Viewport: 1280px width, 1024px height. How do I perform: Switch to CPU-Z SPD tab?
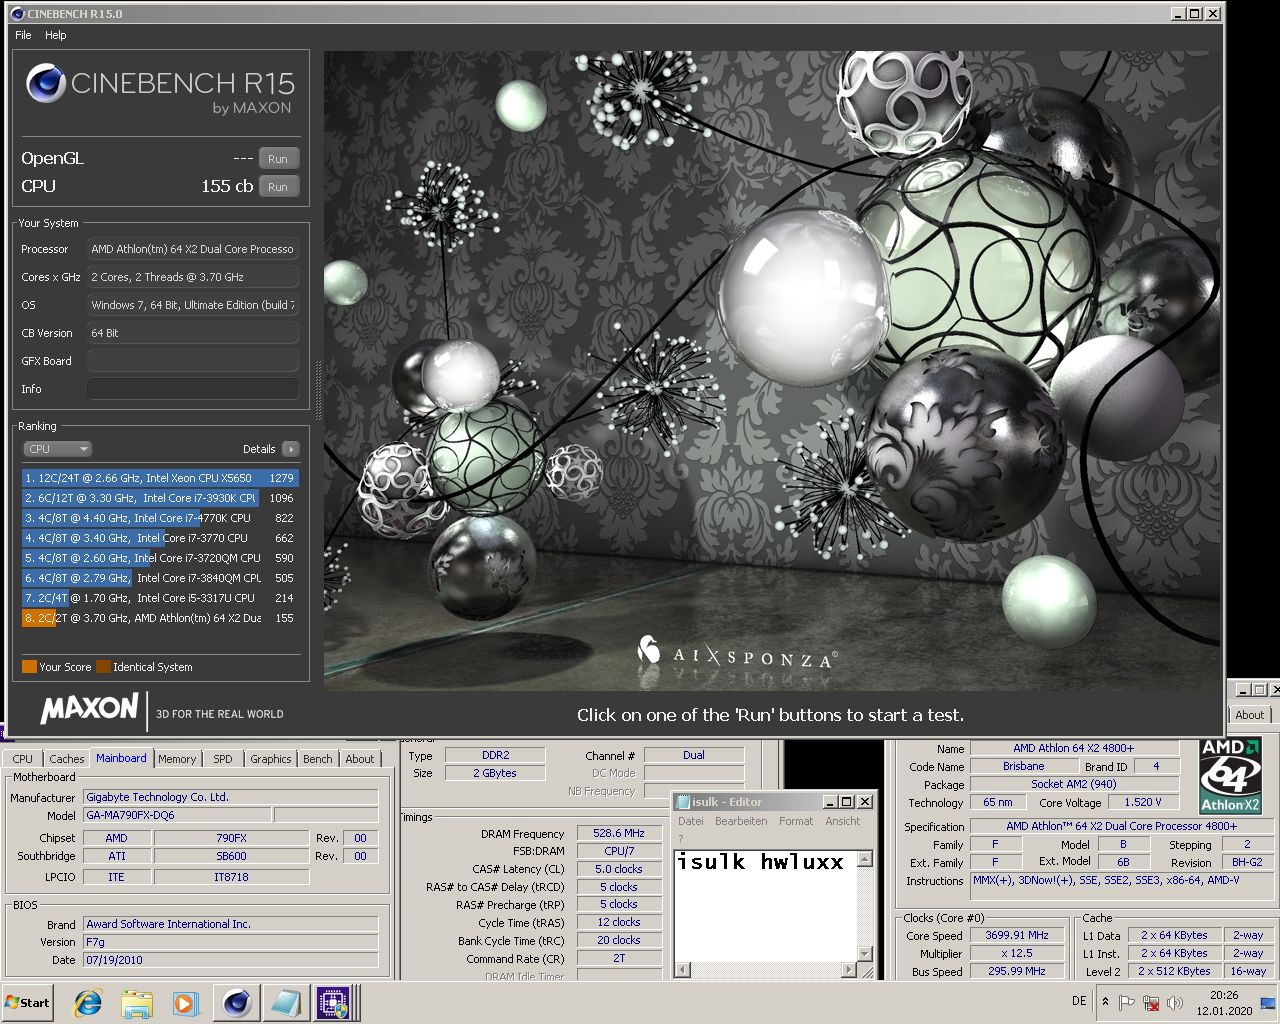pos(223,759)
